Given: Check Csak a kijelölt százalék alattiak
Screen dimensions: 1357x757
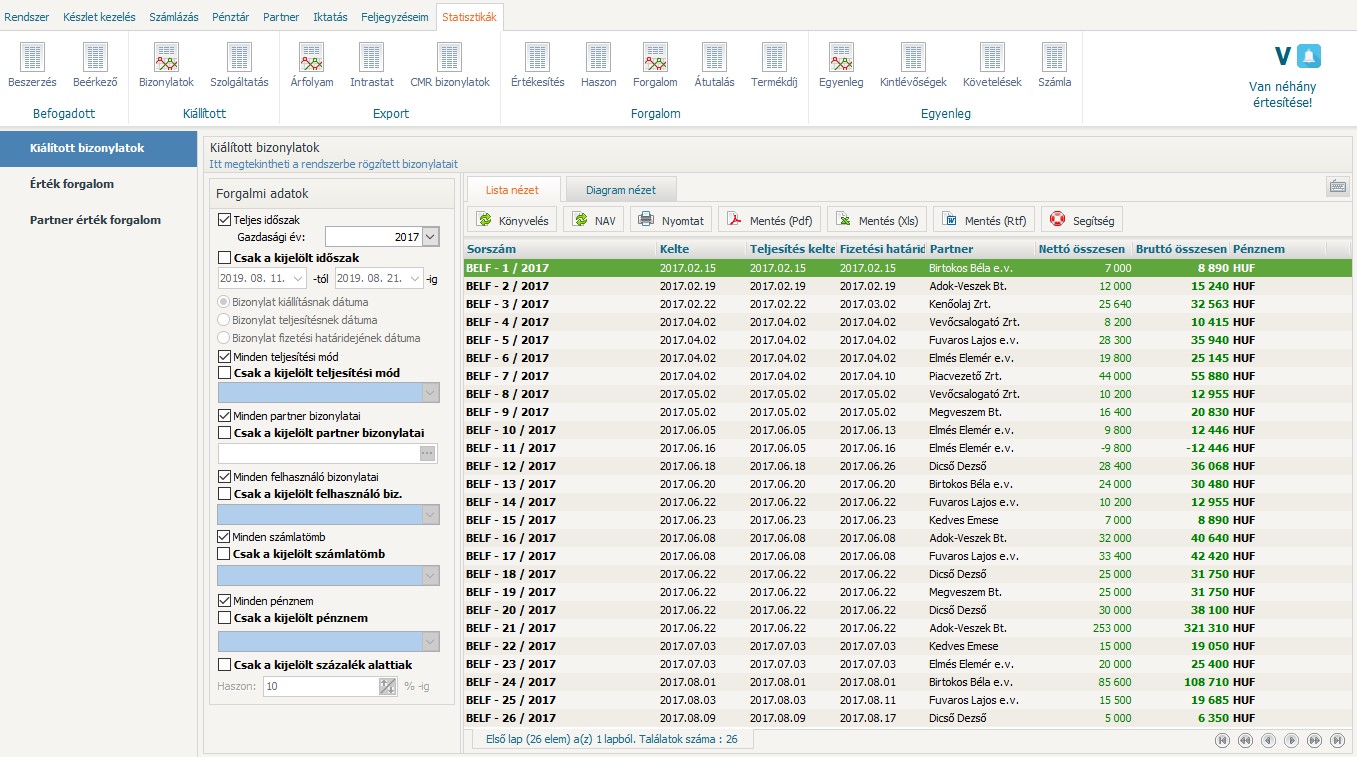Looking at the screenshot, I should coord(224,665).
